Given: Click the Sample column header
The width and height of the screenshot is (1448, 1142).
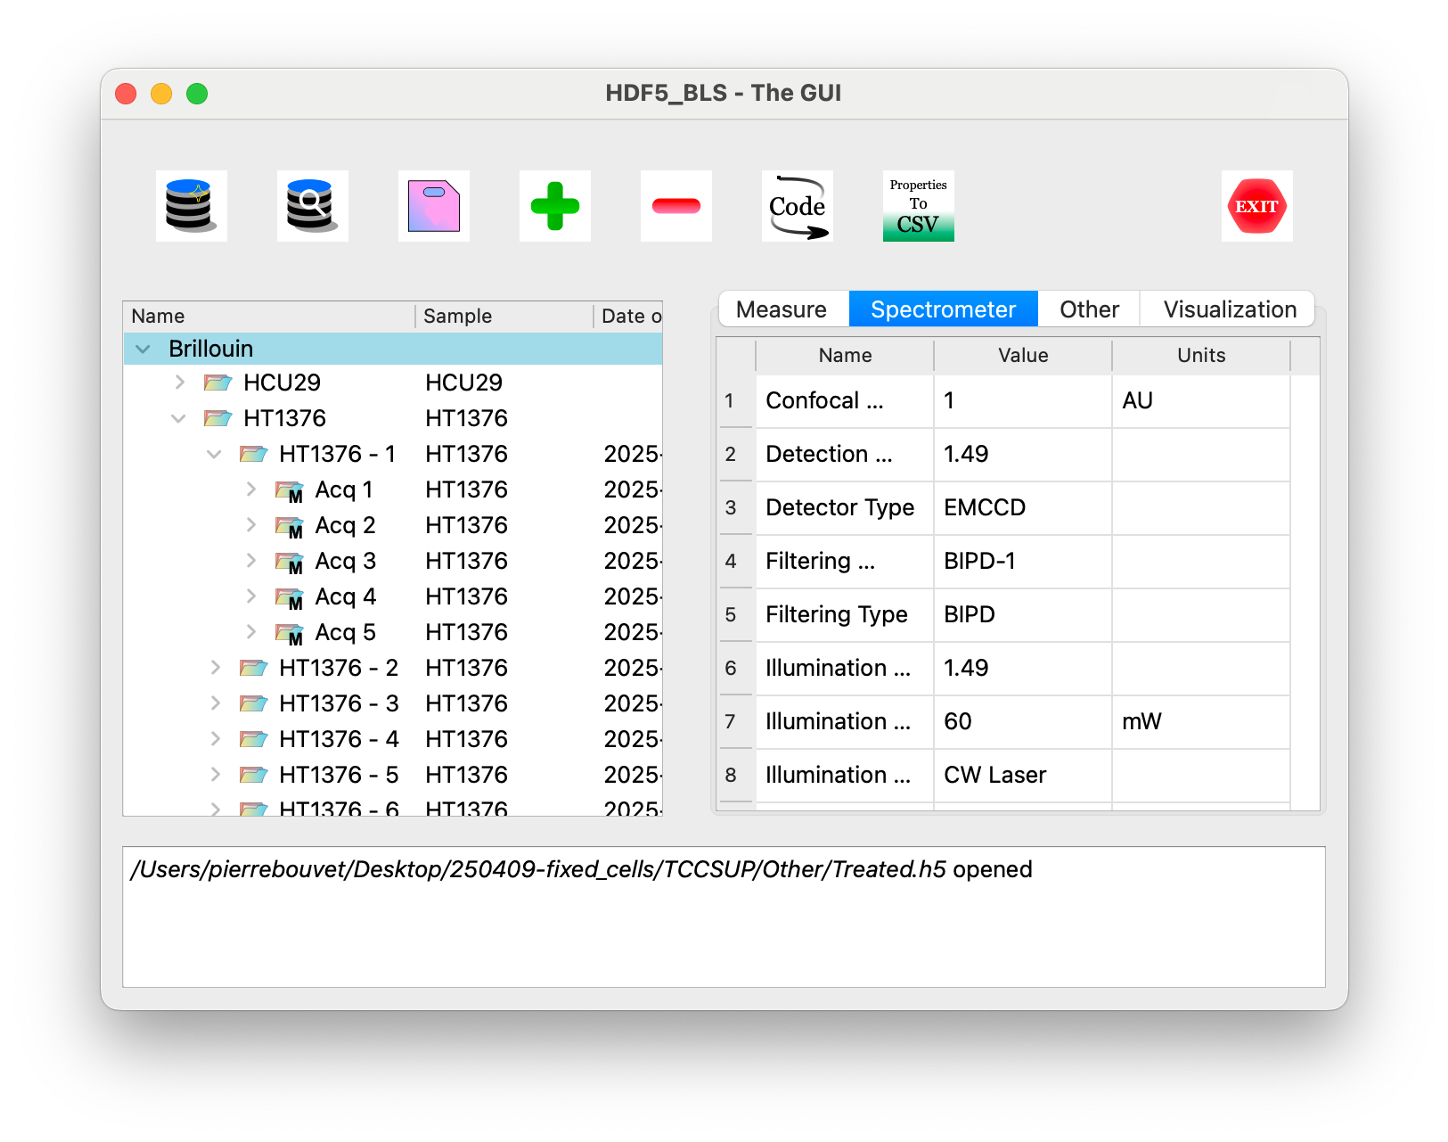Looking at the screenshot, I should [x=457, y=316].
